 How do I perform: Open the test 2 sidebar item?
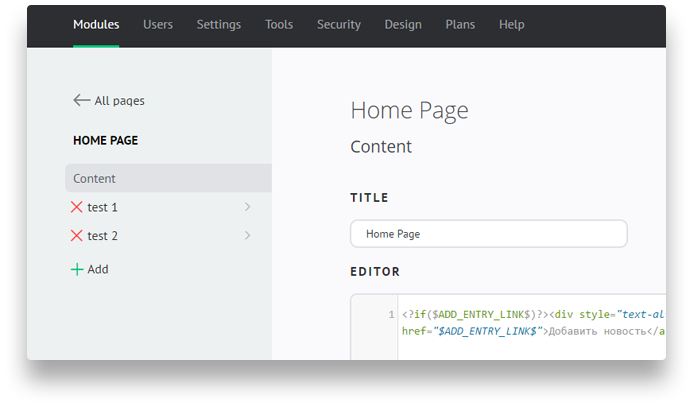click(103, 236)
